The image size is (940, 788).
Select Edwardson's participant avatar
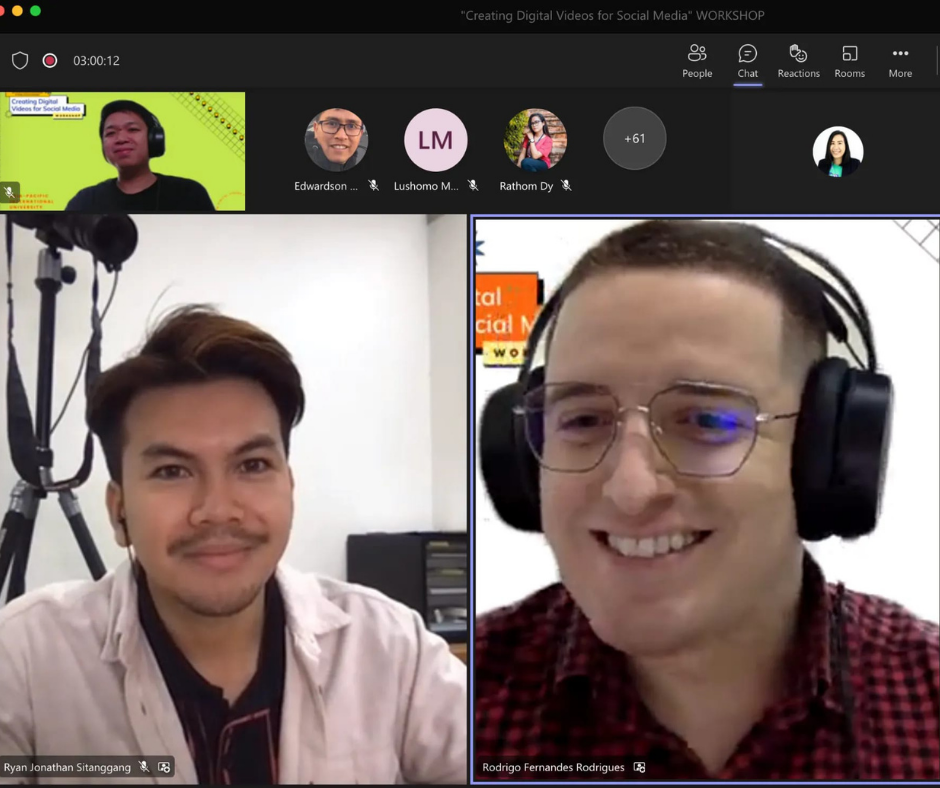coord(336,140)
